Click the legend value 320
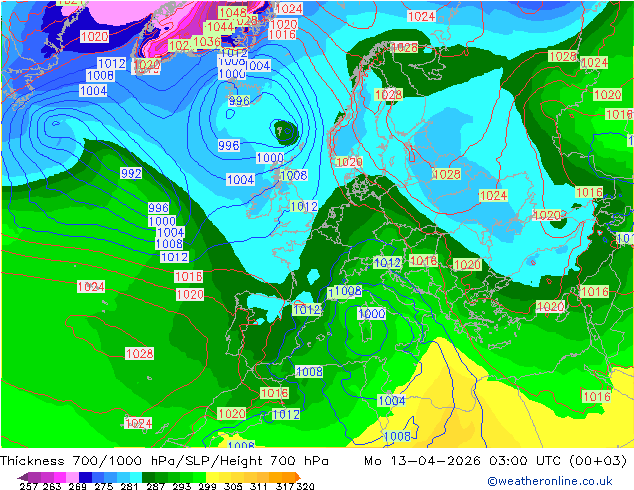The width and height of the screenshot is (634, 490). (x=305, y=486)
